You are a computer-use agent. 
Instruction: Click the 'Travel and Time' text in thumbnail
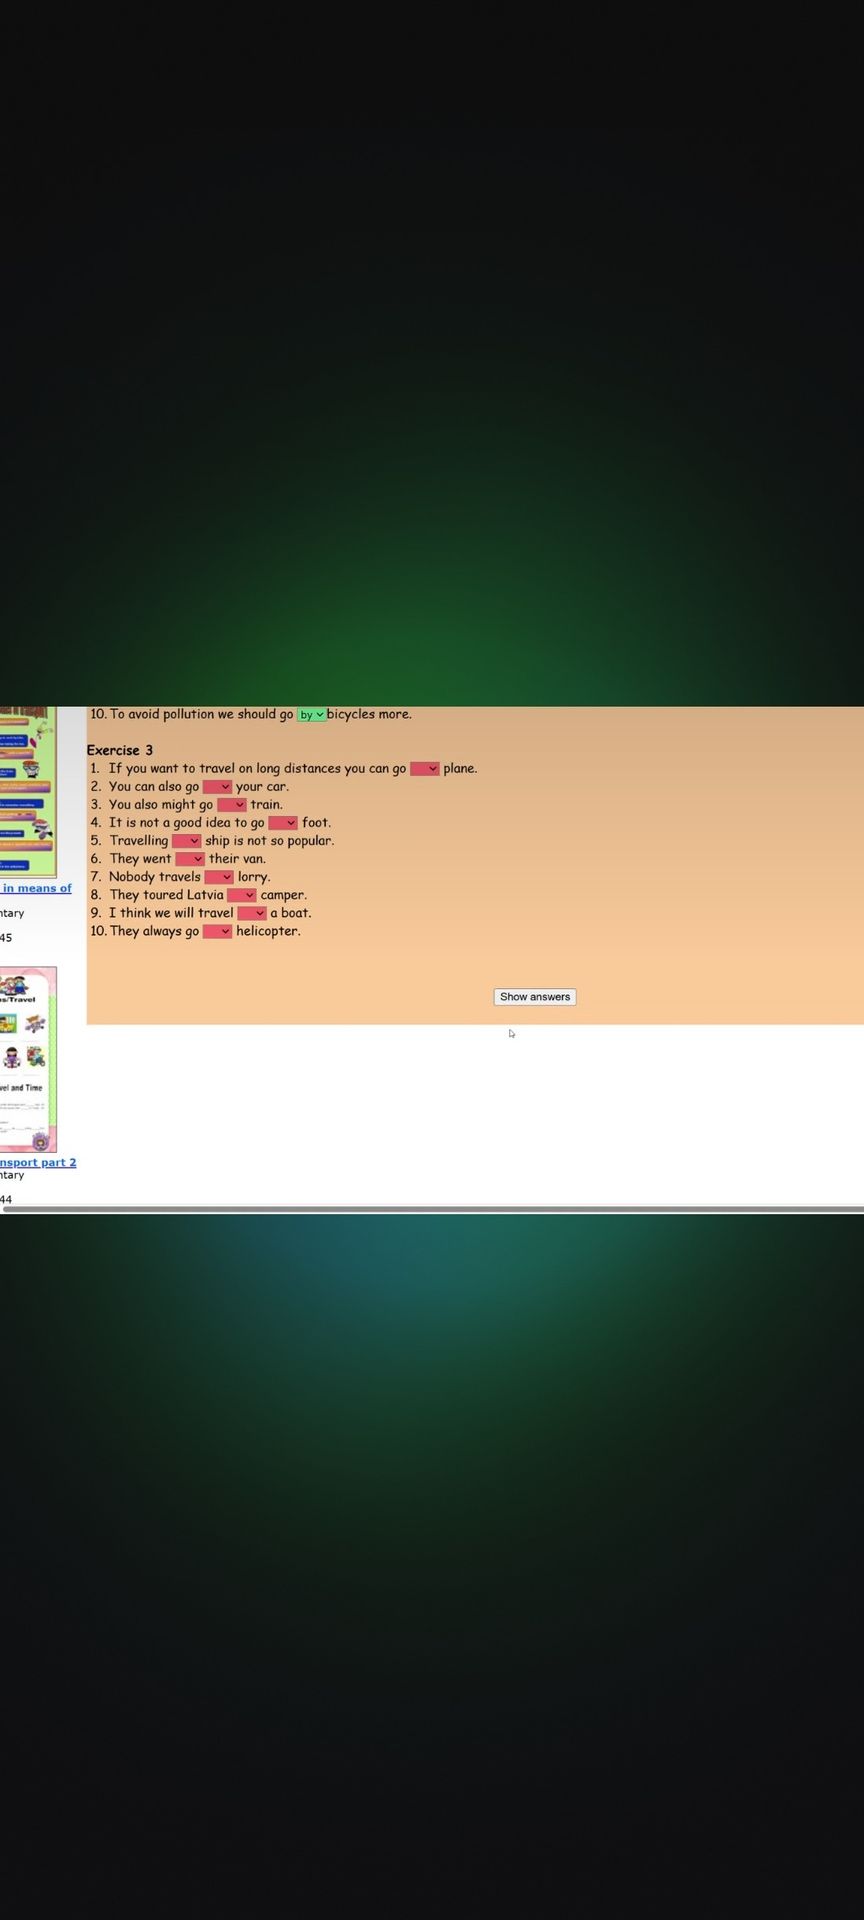point(22,1087)
